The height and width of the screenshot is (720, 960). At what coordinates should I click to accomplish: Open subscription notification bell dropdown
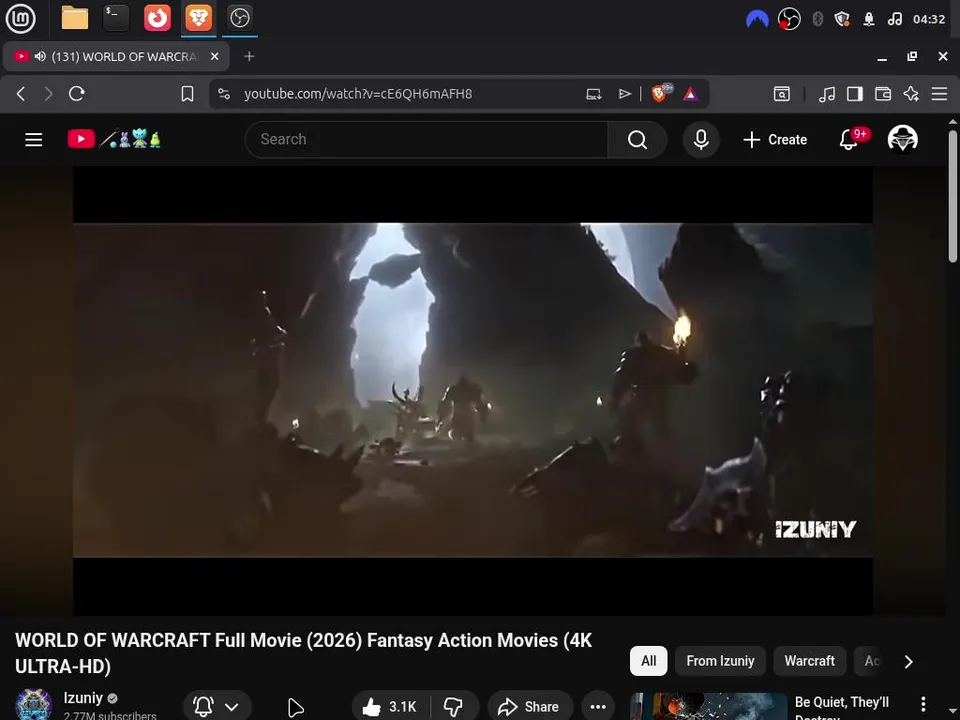216,706
